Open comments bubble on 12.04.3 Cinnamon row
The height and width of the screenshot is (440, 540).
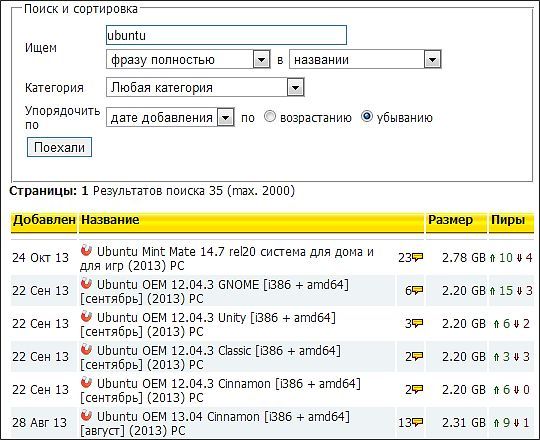pyautogui.click(x=418, y=390)
